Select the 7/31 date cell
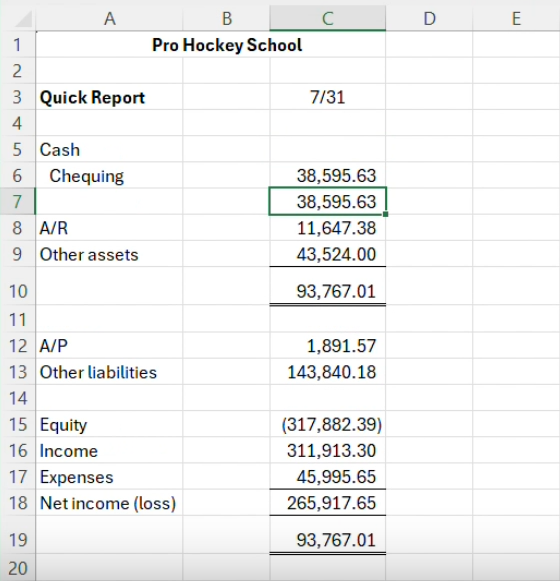This screenshot has width=560, height=581. point(328,97)
